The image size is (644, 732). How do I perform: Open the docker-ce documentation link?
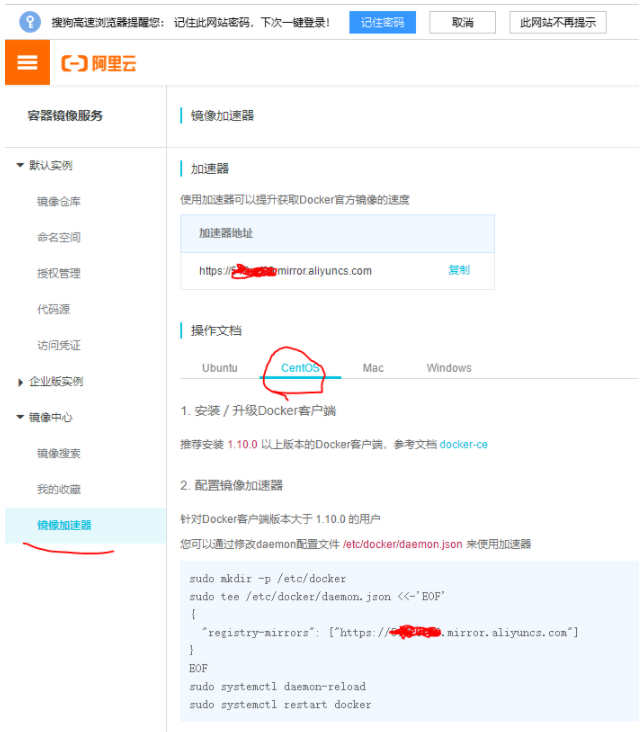464,444
